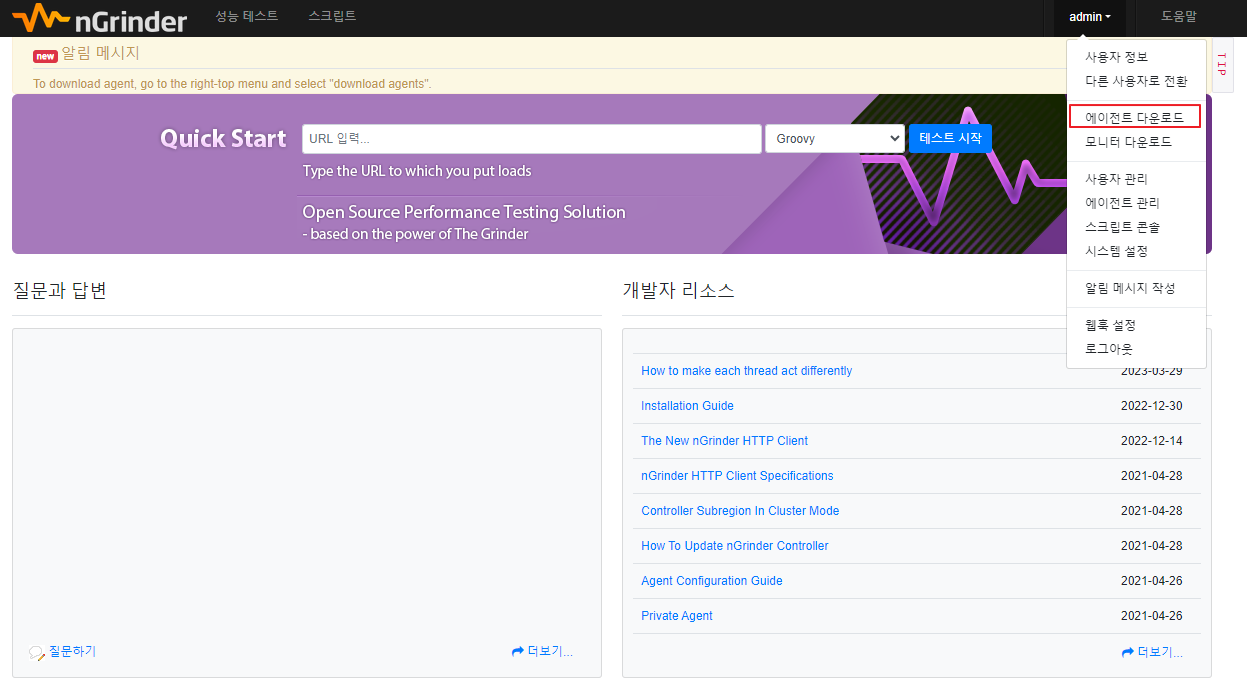Click the download agent notice text
1247x699 pixels.
tap(232, 84)
